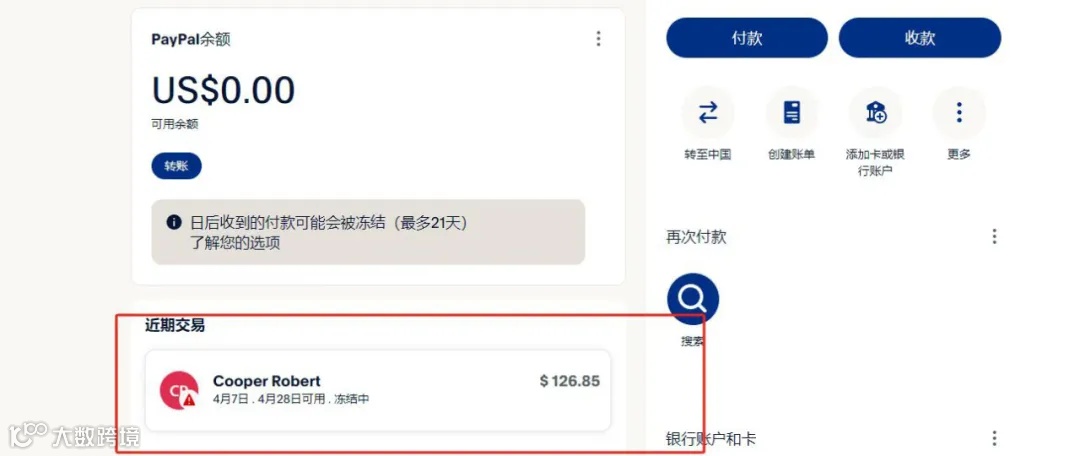The height and width of the screenshot is (456, 1080).
Task: Open the 银行账户和卡 section options menu
Action: click(994, 438)
